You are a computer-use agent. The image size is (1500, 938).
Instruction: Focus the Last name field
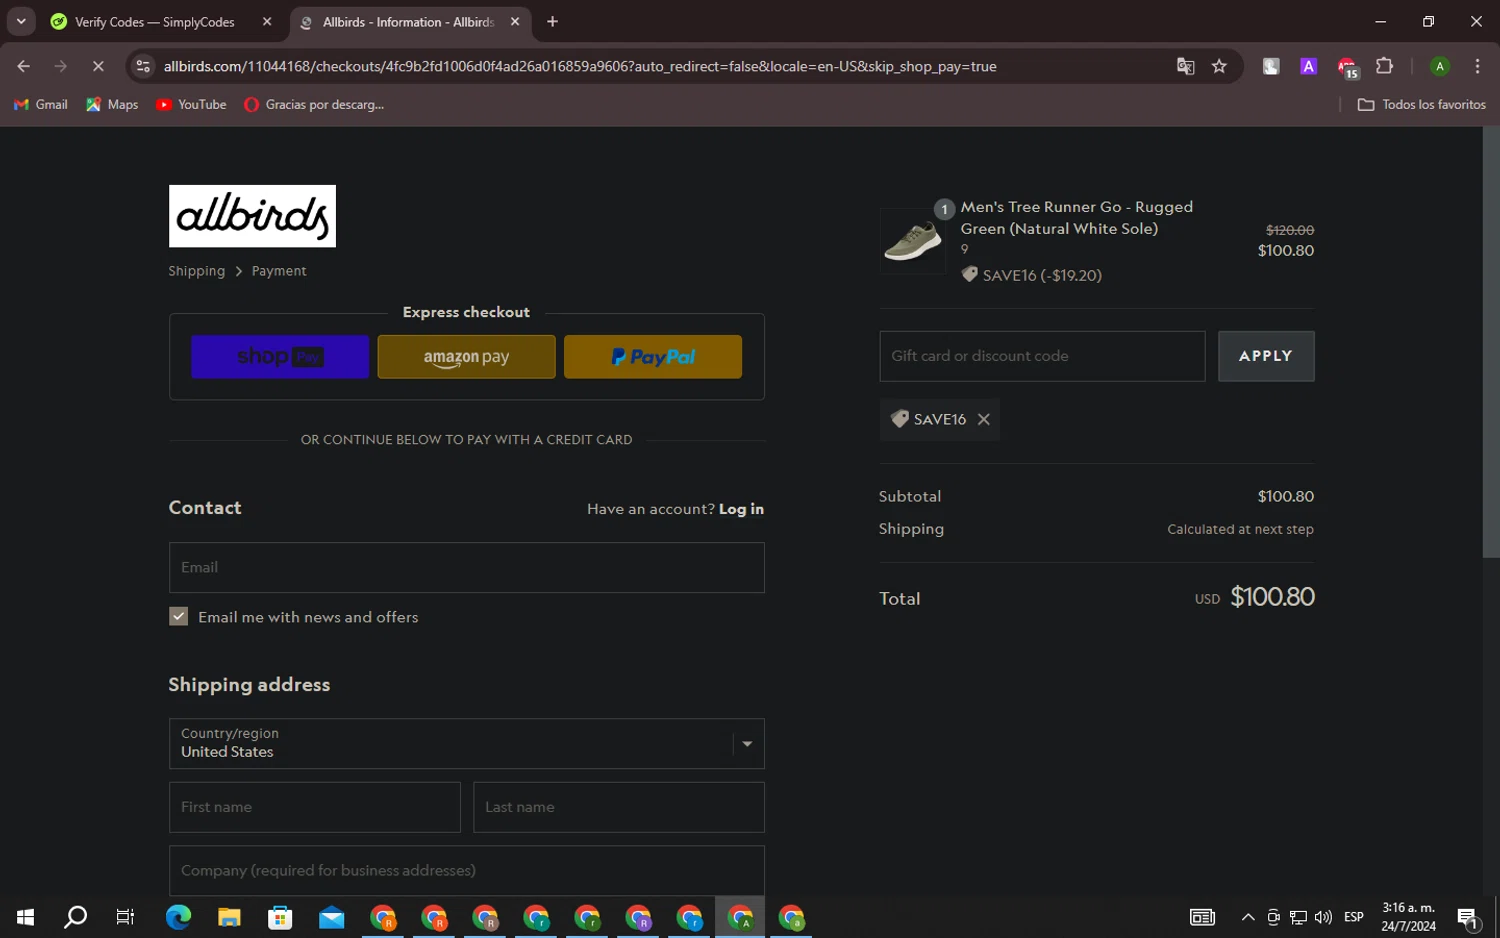point(619,807)
